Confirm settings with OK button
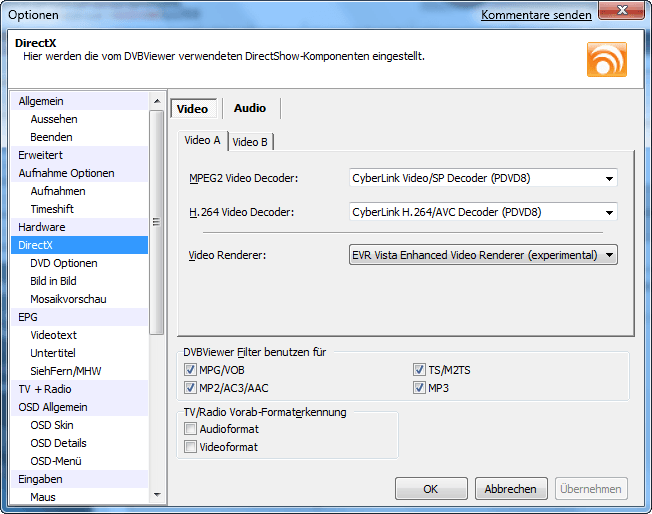Screen dimensions: 652x514 pos(431,489)
